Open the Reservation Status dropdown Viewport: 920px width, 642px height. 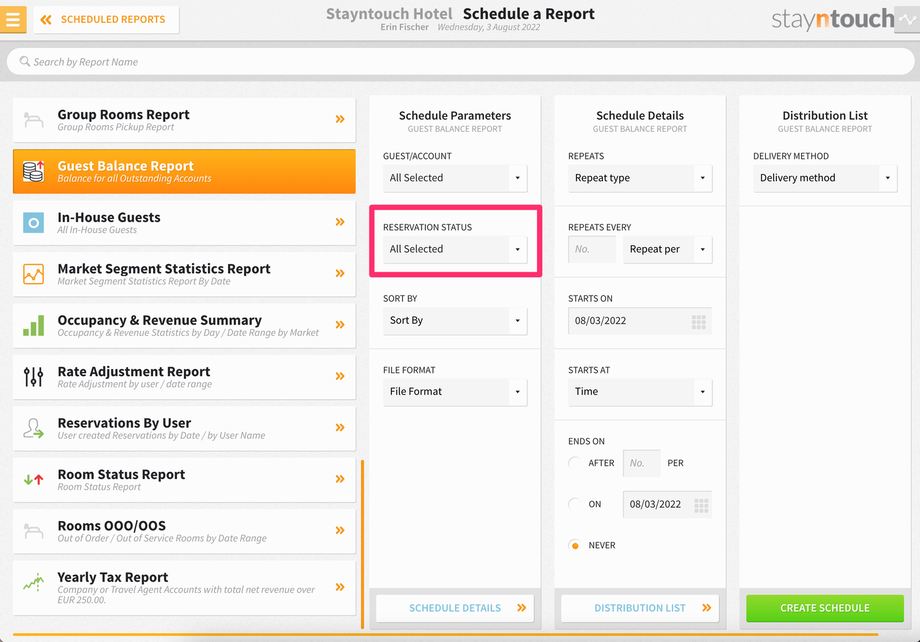tap(455, 249)
